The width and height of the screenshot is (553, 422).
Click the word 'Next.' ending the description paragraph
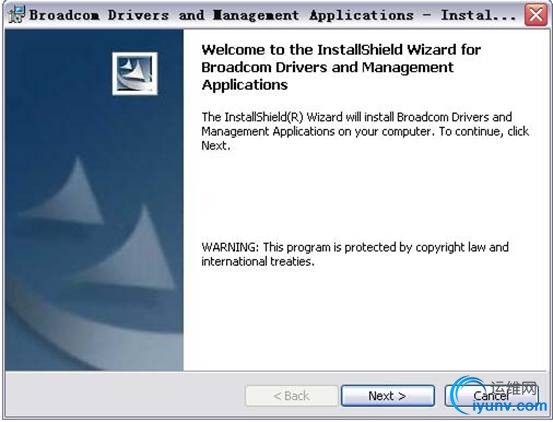(216, 146)
